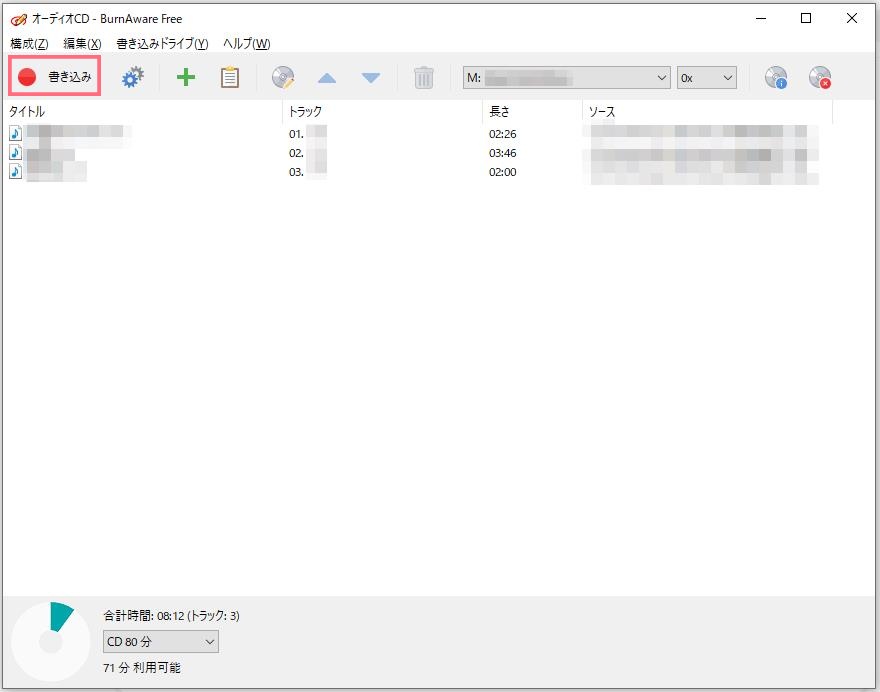Click the erase disc icon with red mark
The height and width of the screenshot is (692, 880).
tap(822, 76)
